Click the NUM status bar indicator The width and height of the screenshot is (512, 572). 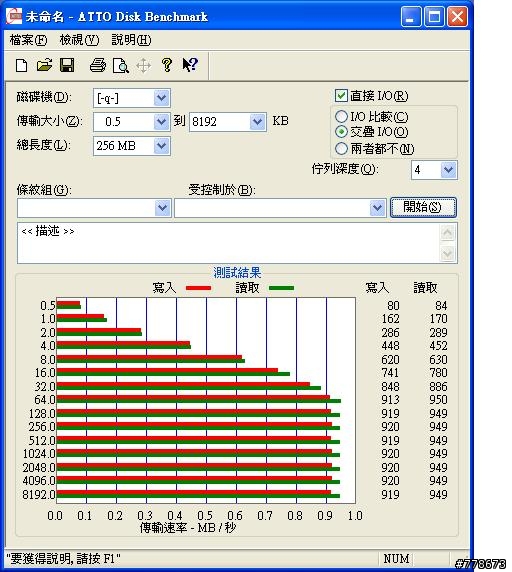pyautogui.click(x=396, y=559)
